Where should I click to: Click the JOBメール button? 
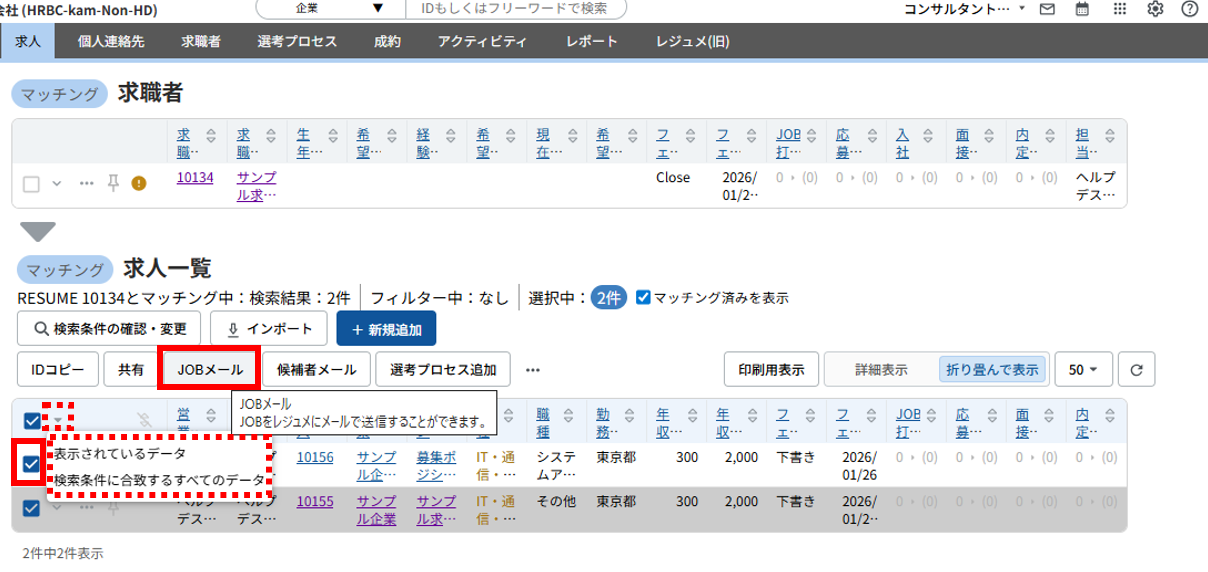(x=210, y=369)
